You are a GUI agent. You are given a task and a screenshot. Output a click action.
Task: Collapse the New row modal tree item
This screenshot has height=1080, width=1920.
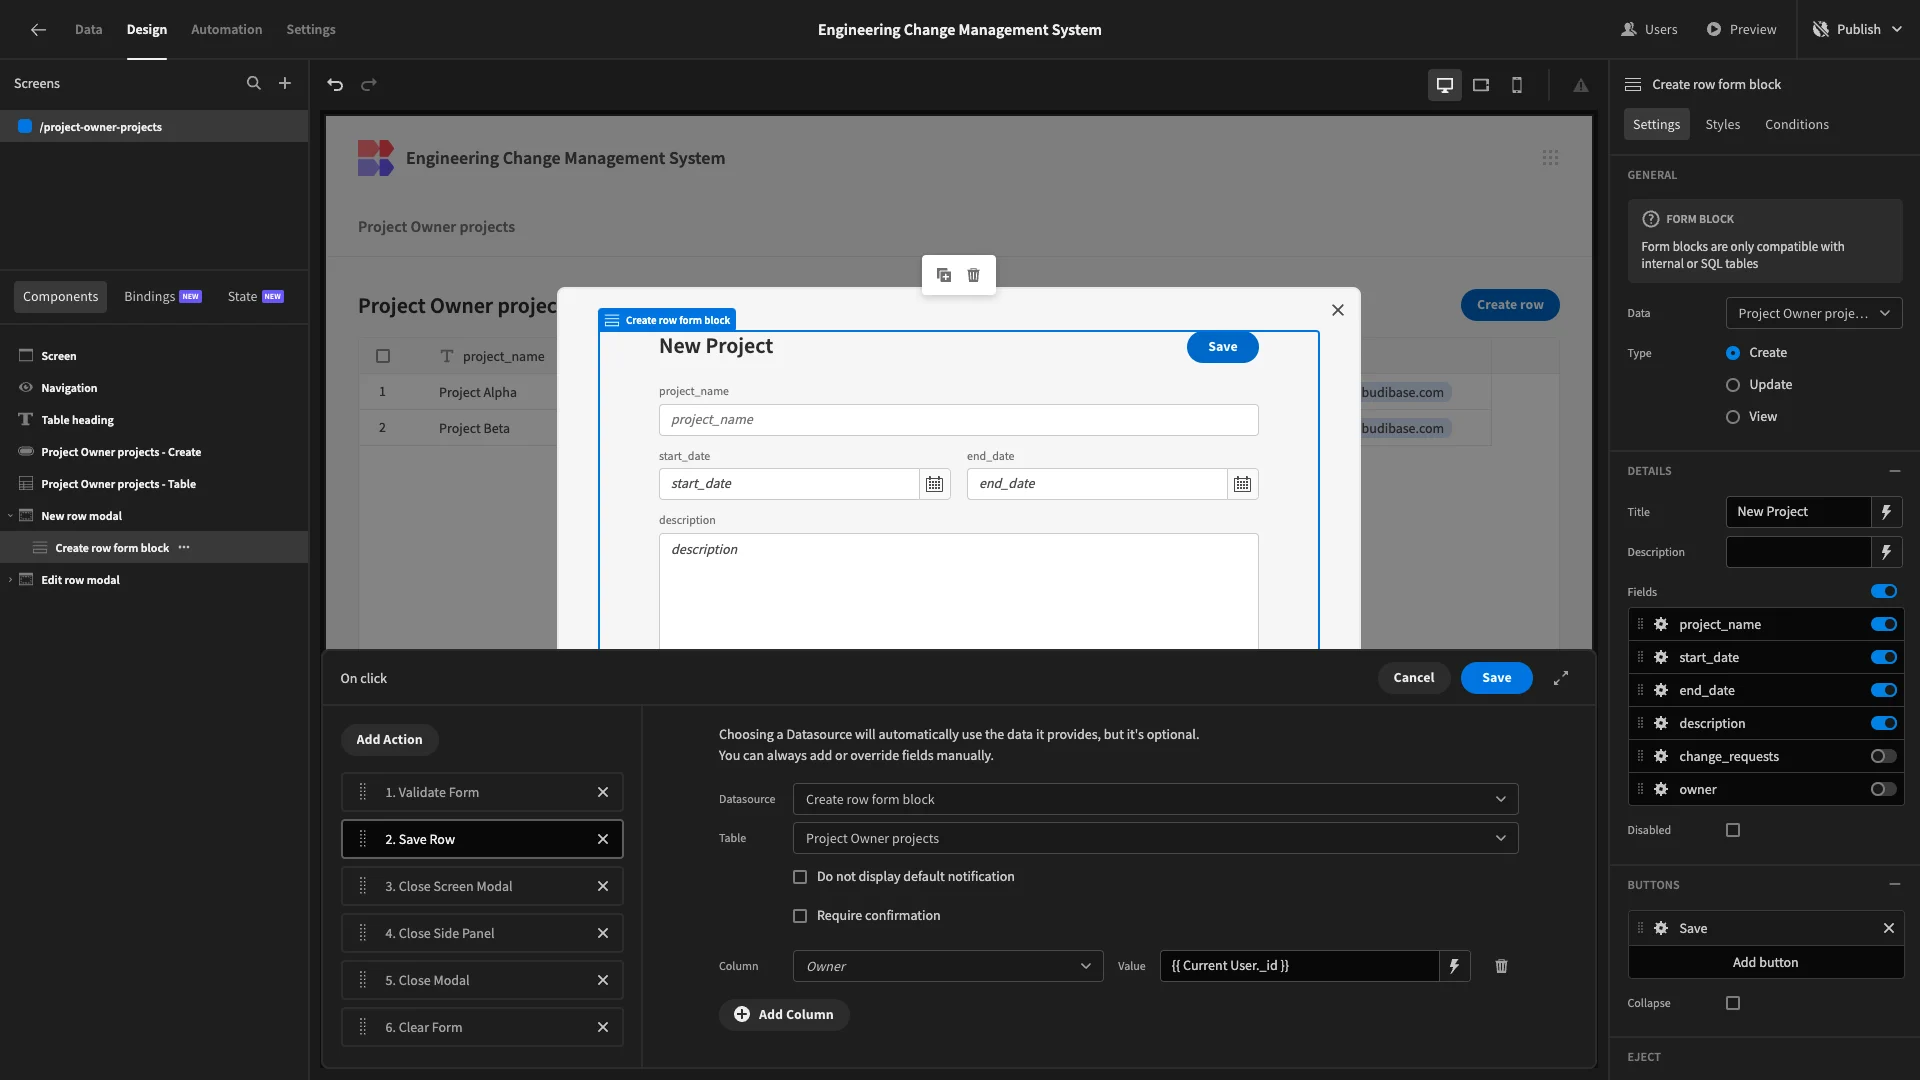point(10,516)
